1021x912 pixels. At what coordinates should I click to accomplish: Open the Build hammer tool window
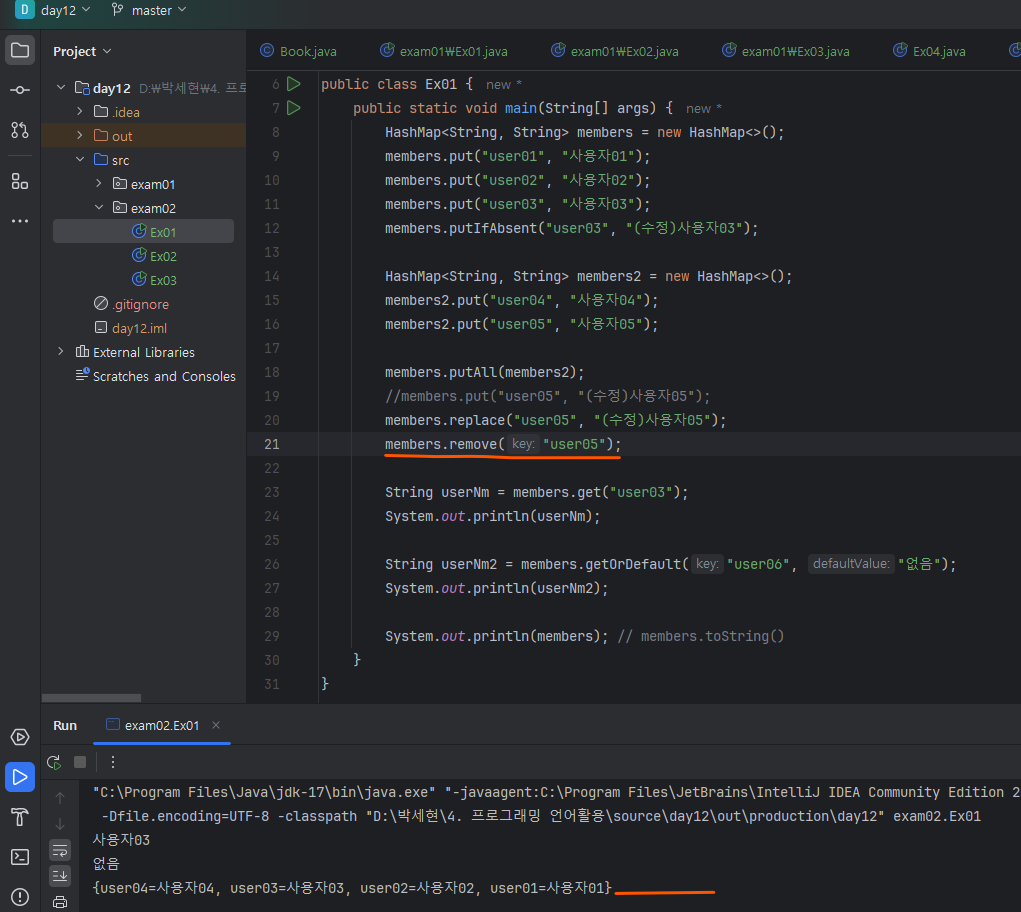[x=20, y=817]
